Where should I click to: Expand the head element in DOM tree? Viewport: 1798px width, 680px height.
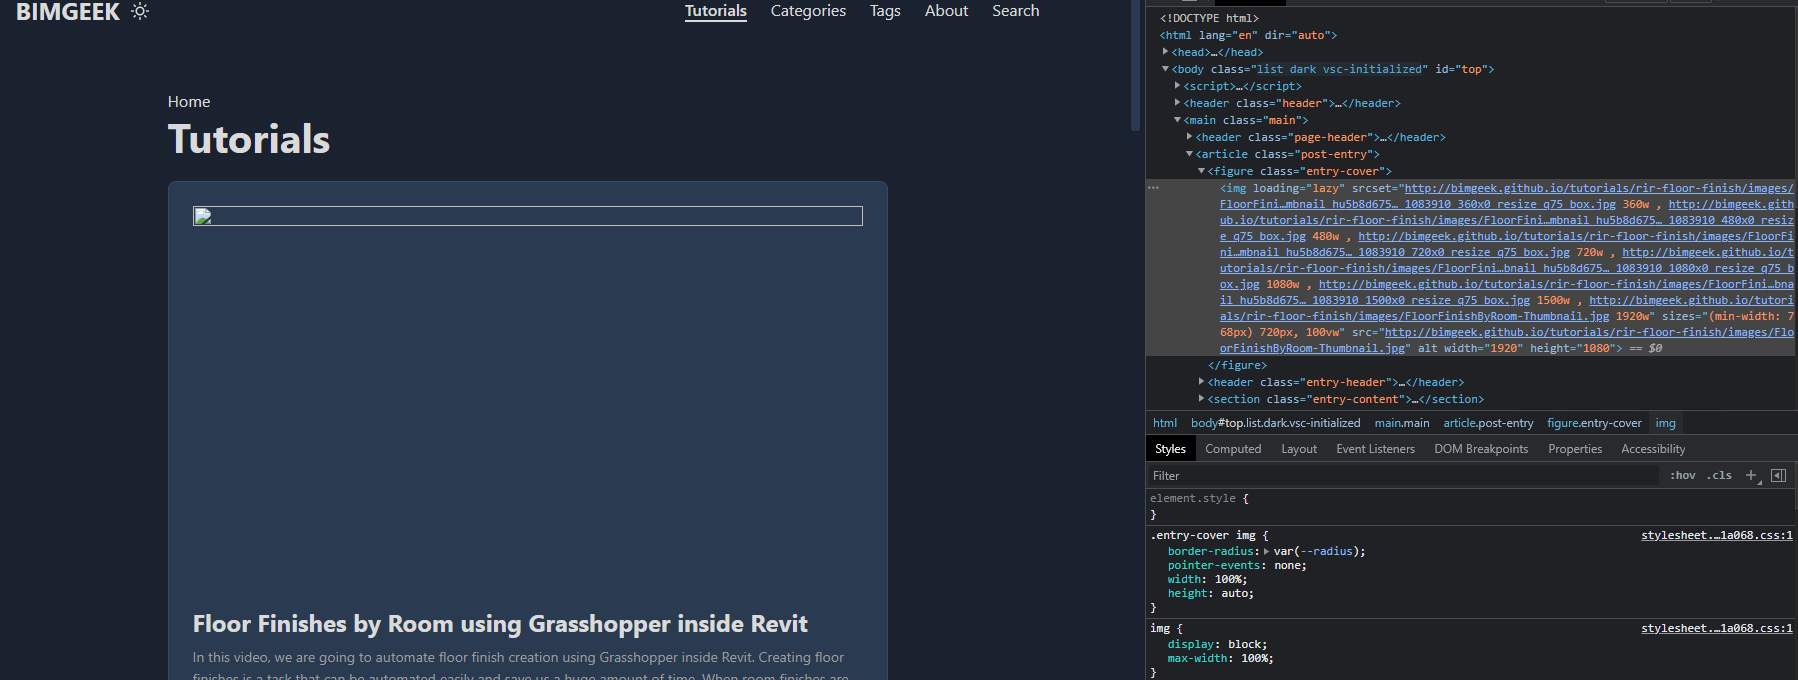point(1166,52)
